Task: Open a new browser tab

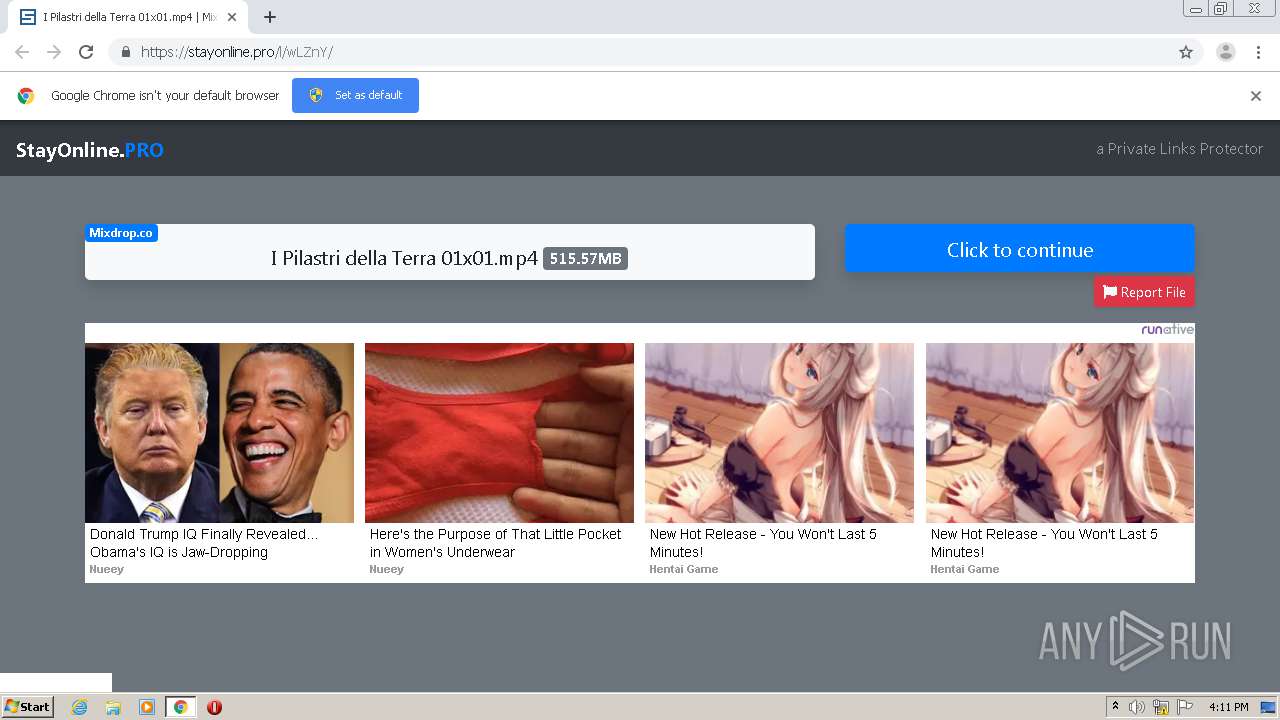Action: (270, 17)
